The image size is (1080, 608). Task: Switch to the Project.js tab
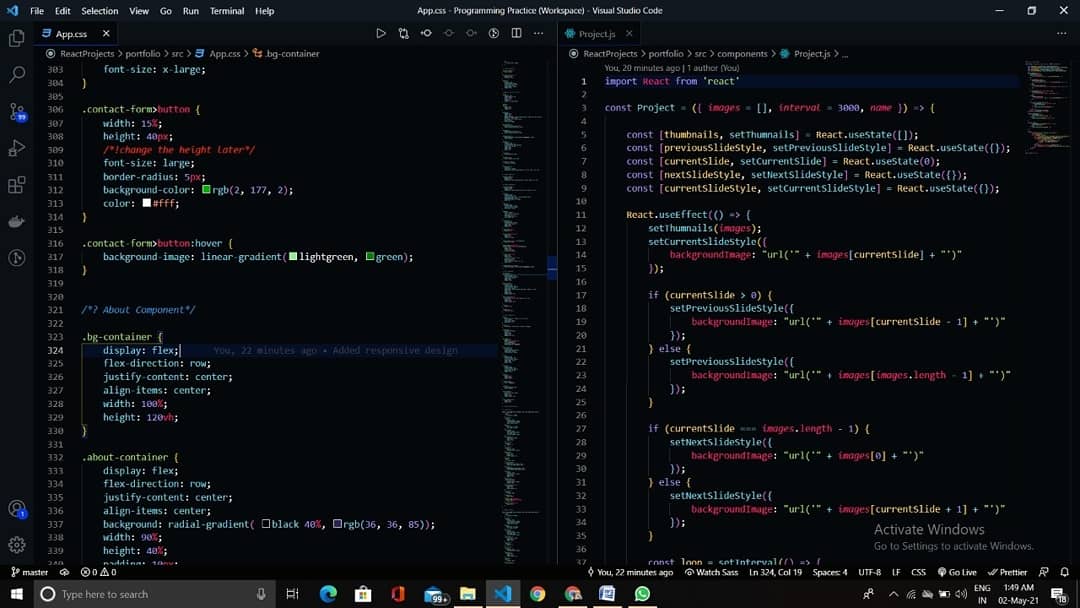596,33
